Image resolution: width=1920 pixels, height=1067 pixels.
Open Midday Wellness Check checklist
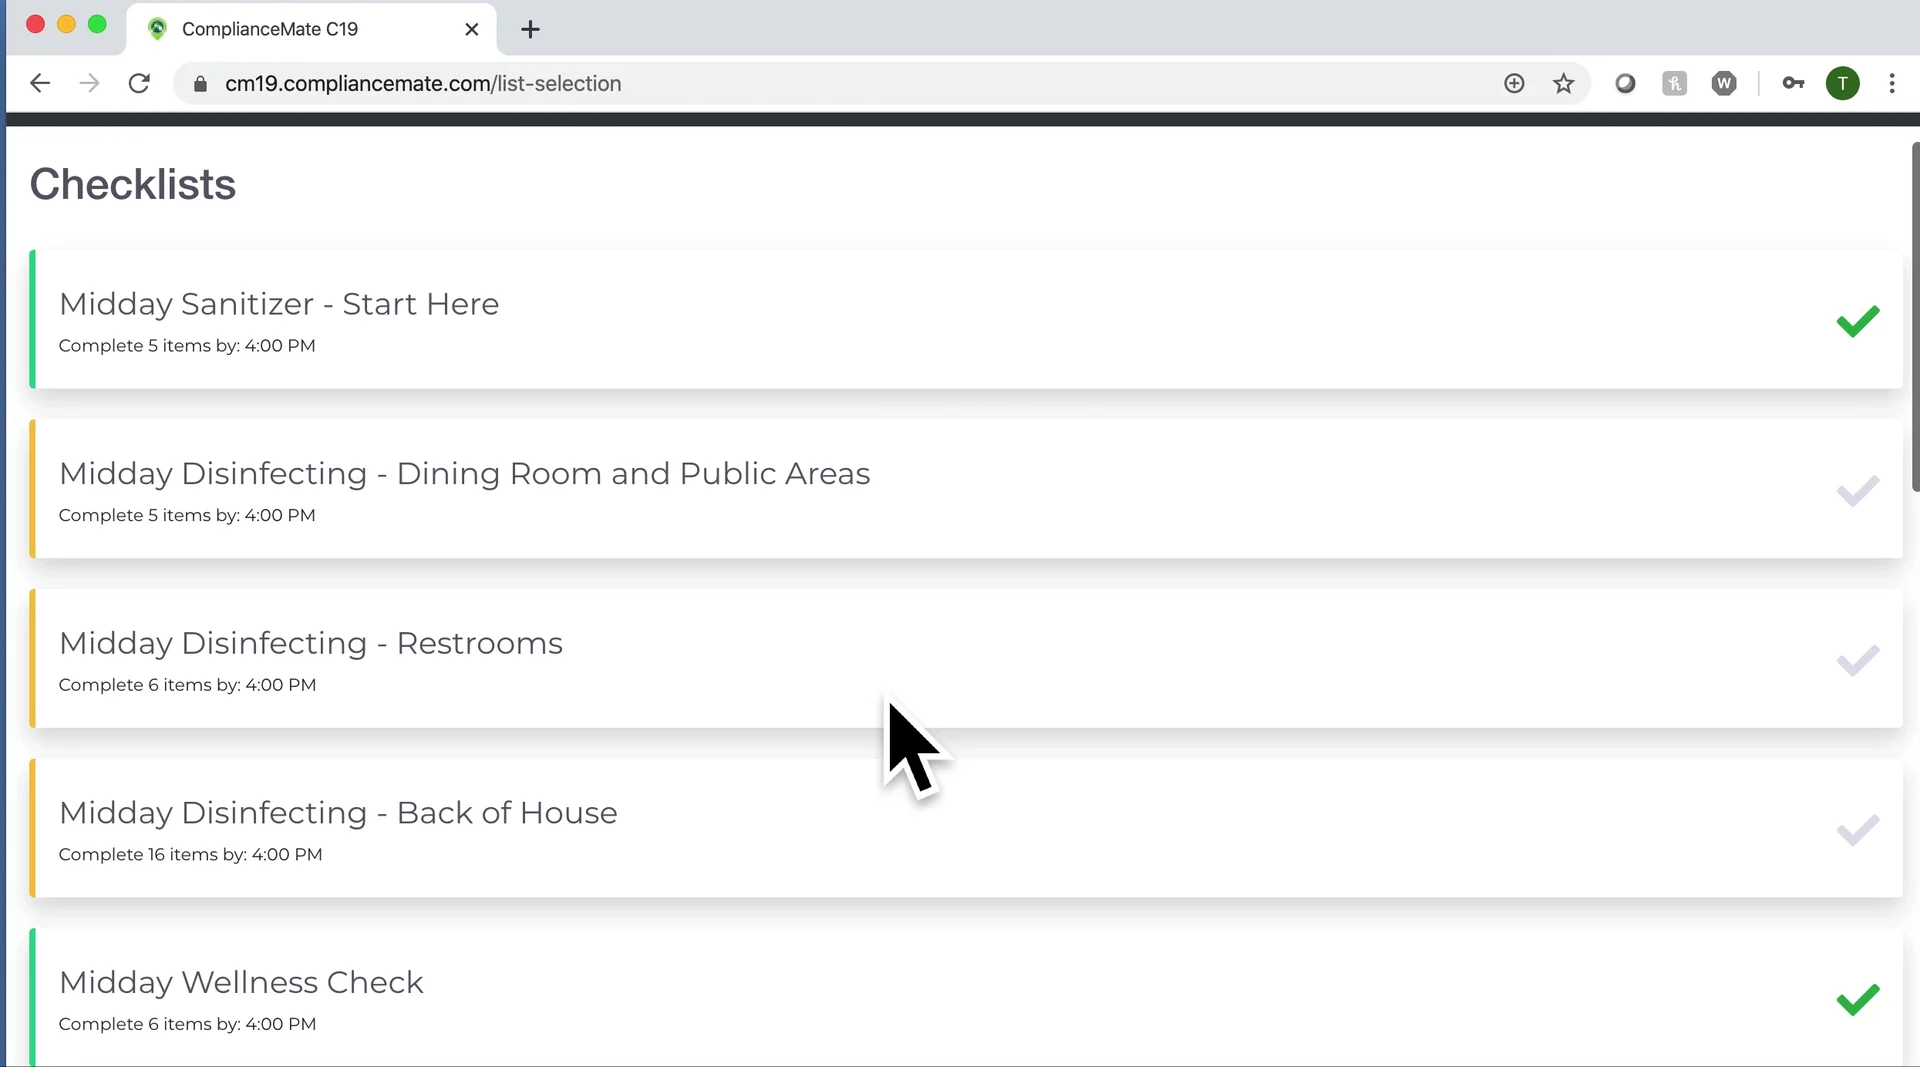click(241, 982)
